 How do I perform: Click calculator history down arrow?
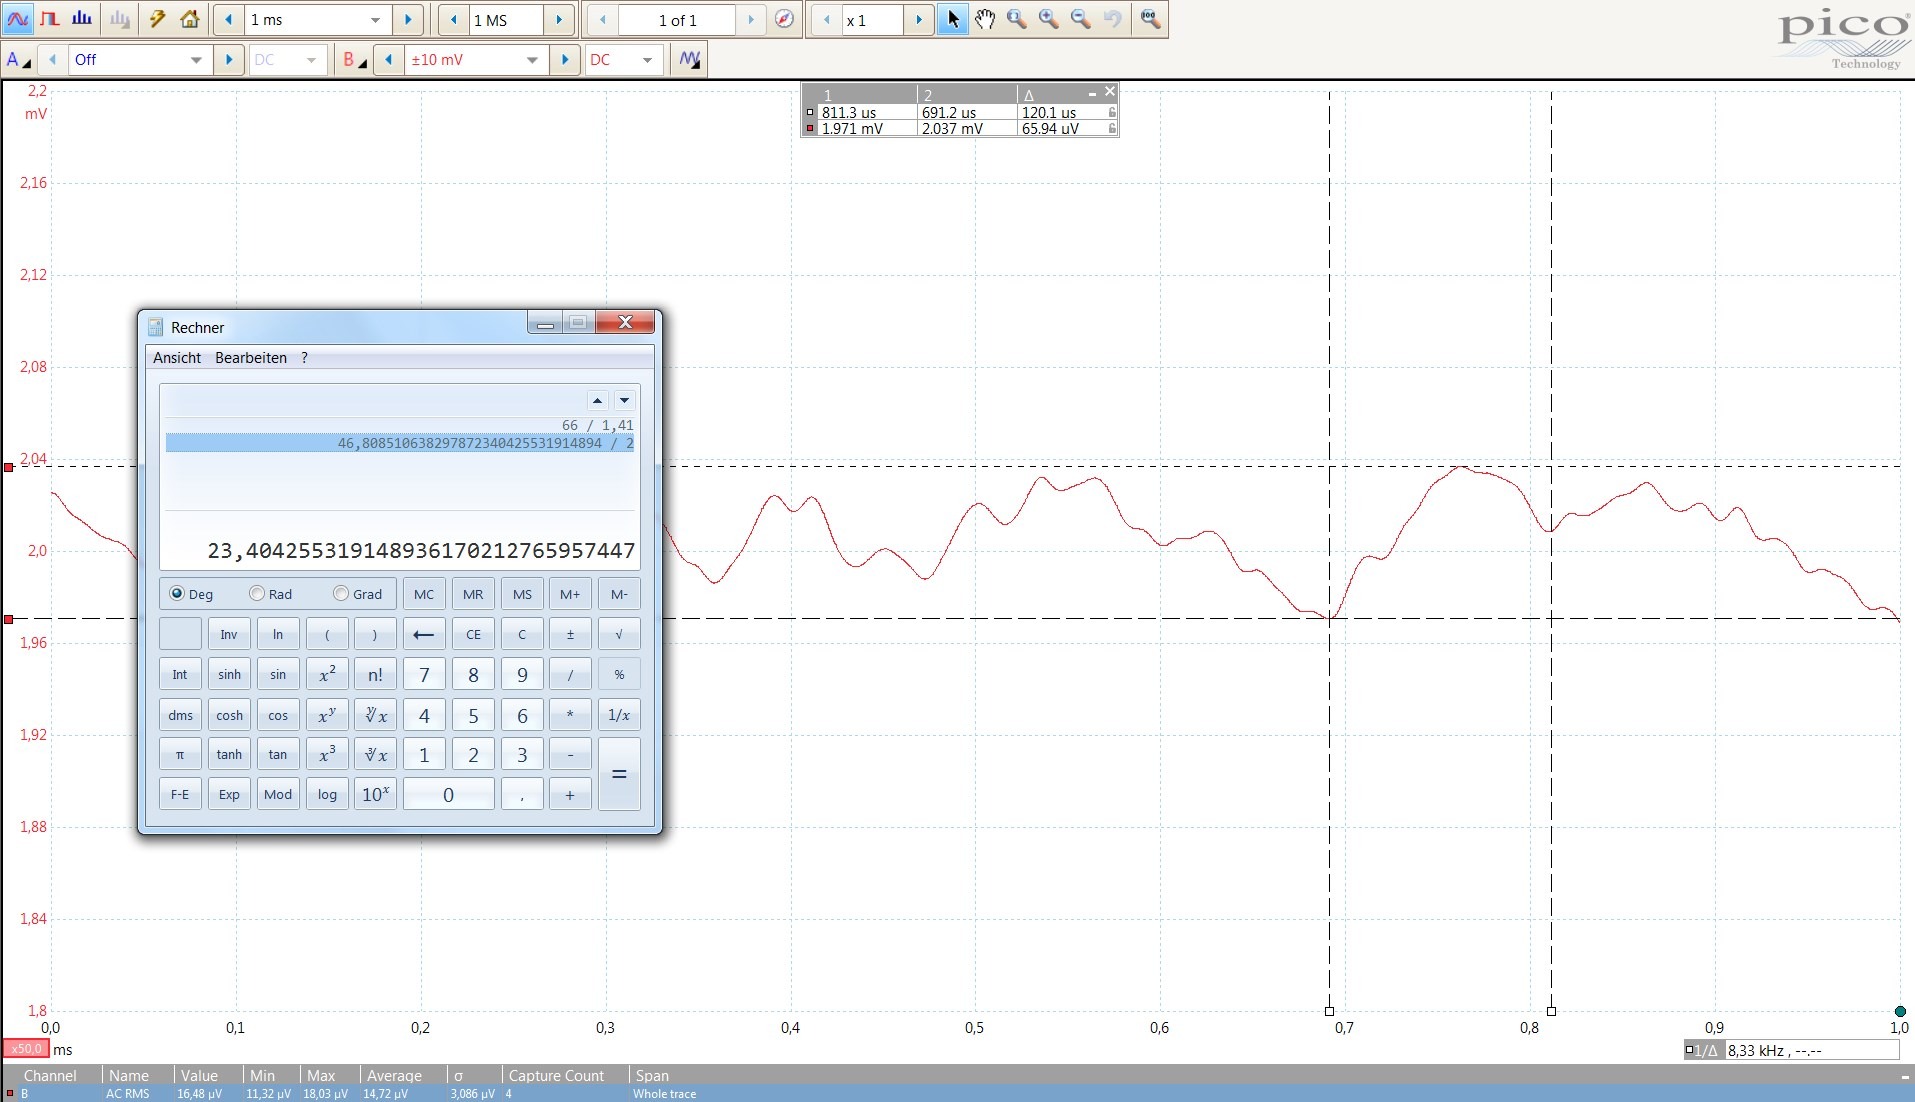click(624, 401)
